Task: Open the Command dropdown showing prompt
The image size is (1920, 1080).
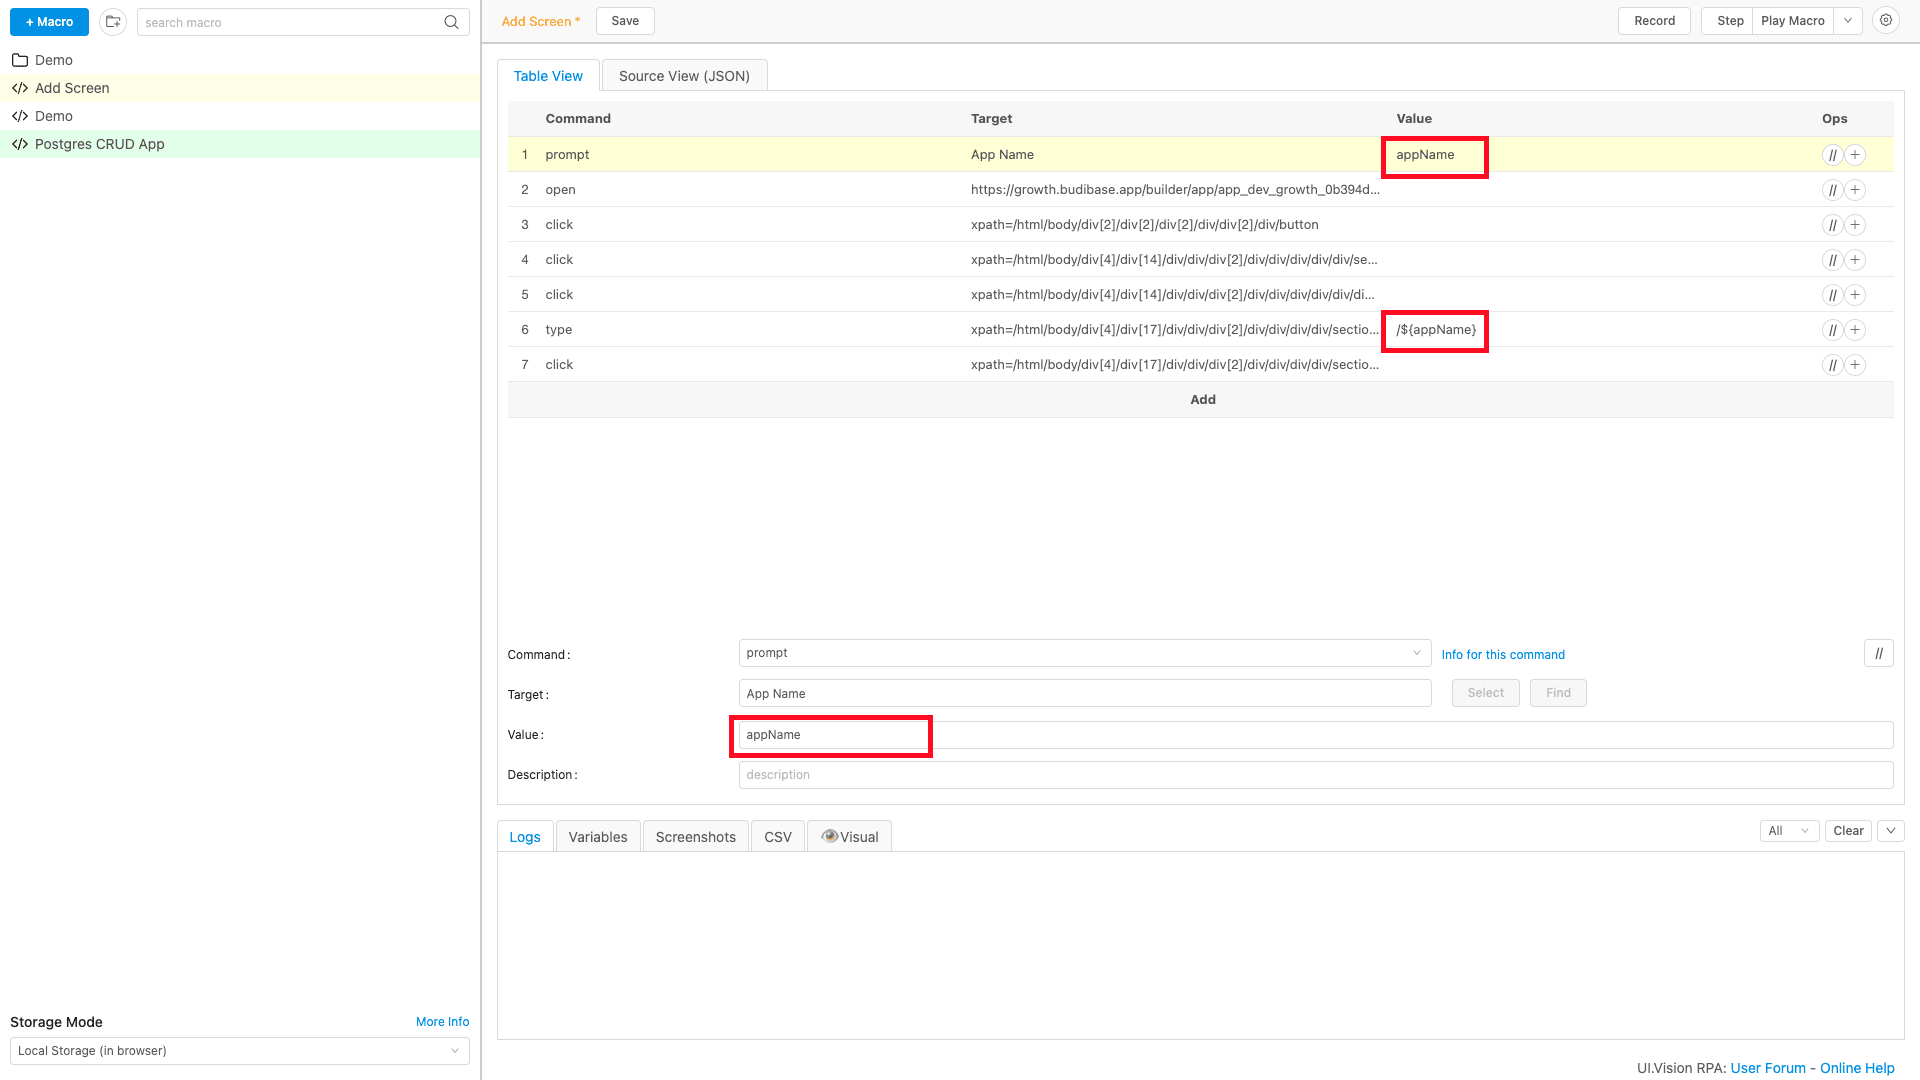Action: pos(1085,653)
